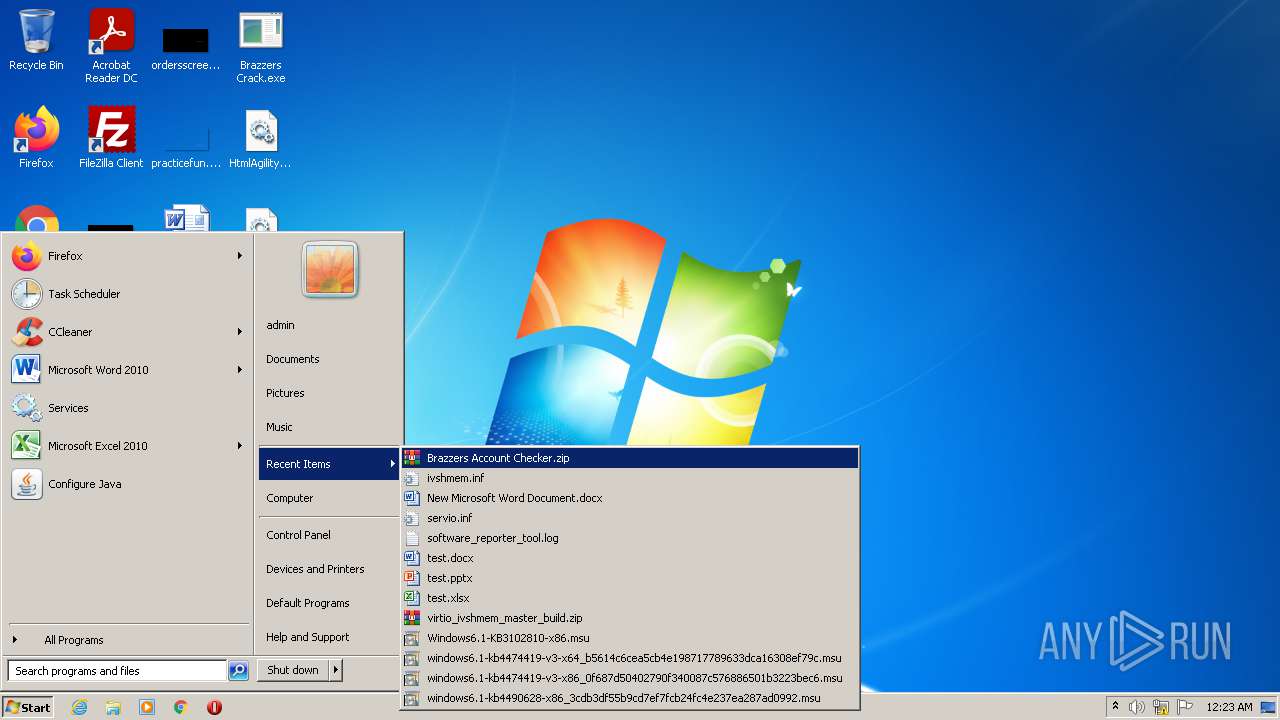
Task: Open the Firefox desktop shortcut
Action: coord(36,138)
